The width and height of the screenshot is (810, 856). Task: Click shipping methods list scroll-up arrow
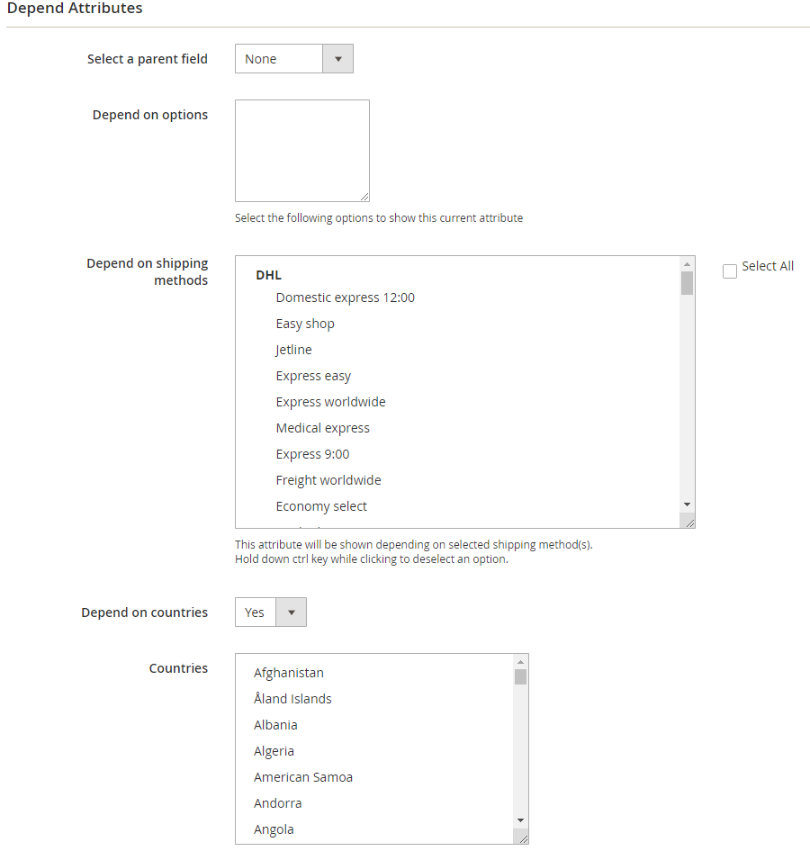coord(687,264)
